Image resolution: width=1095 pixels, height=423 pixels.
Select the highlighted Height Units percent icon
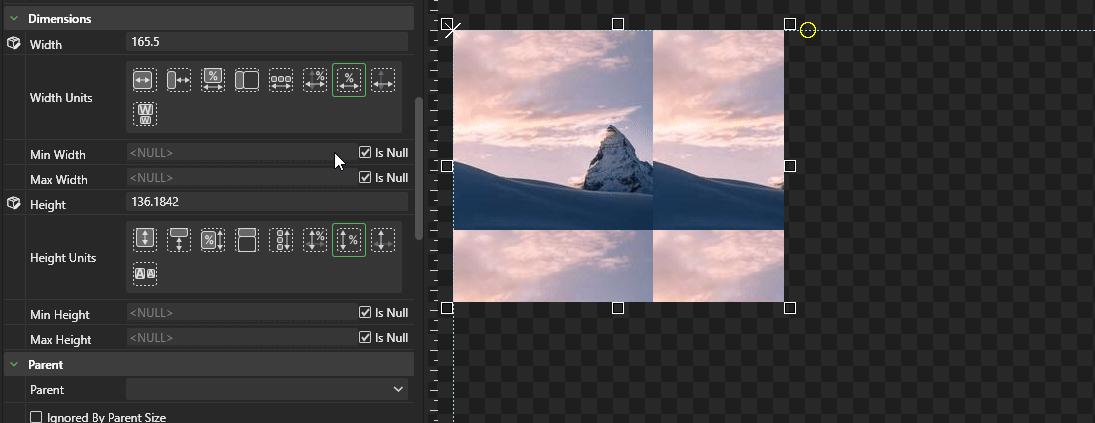[x=349, y=240]
